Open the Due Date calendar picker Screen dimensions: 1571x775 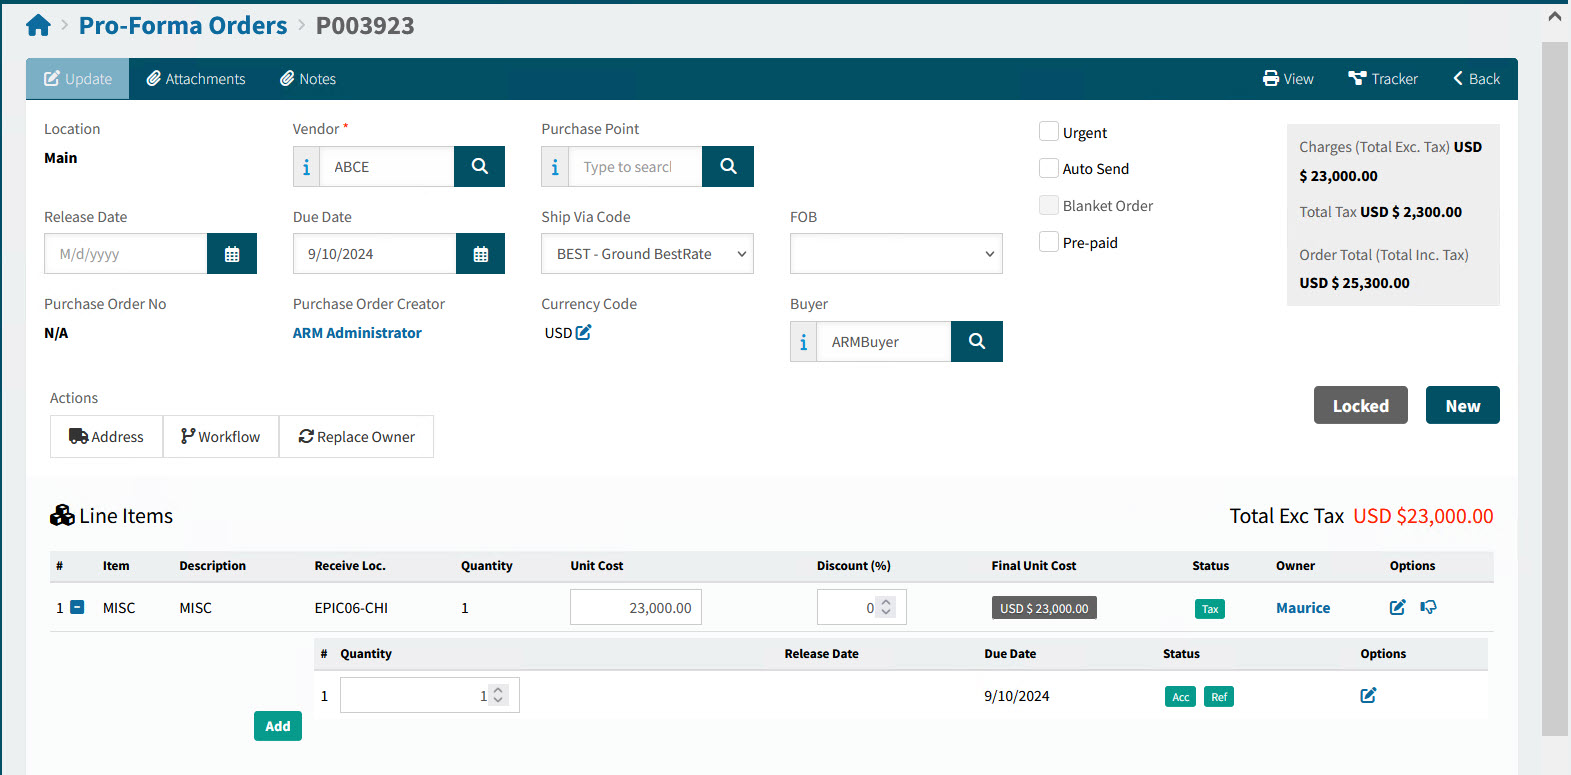480,254
